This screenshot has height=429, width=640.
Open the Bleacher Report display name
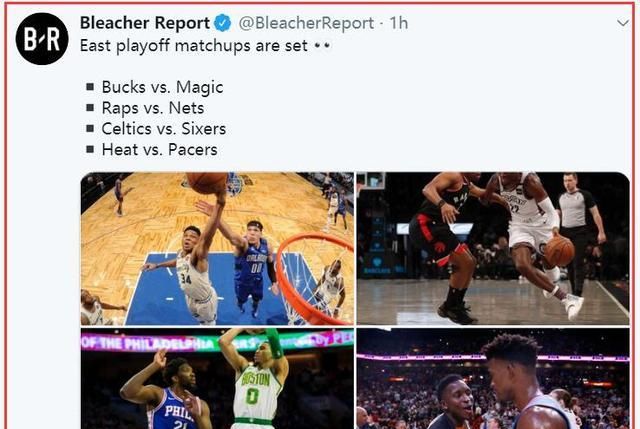[x=145, y=23]
